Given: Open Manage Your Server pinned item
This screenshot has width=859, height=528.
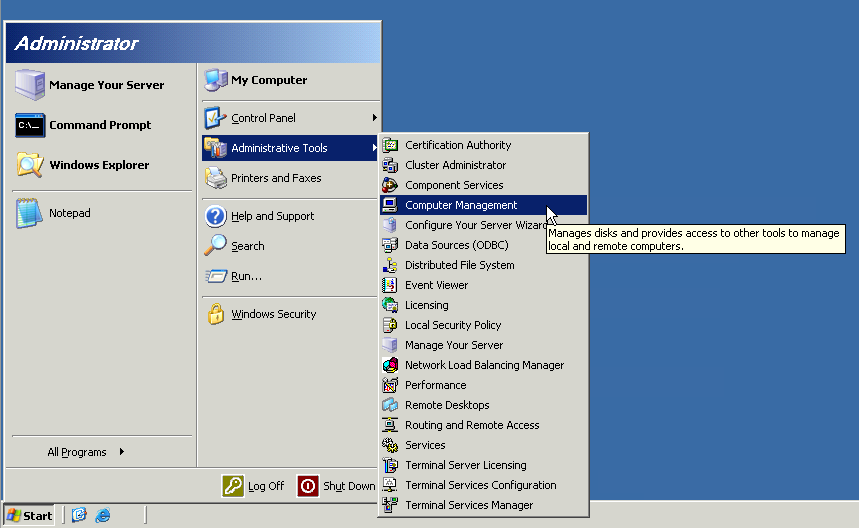Looking at the screenshot, I should click(102, 85).
